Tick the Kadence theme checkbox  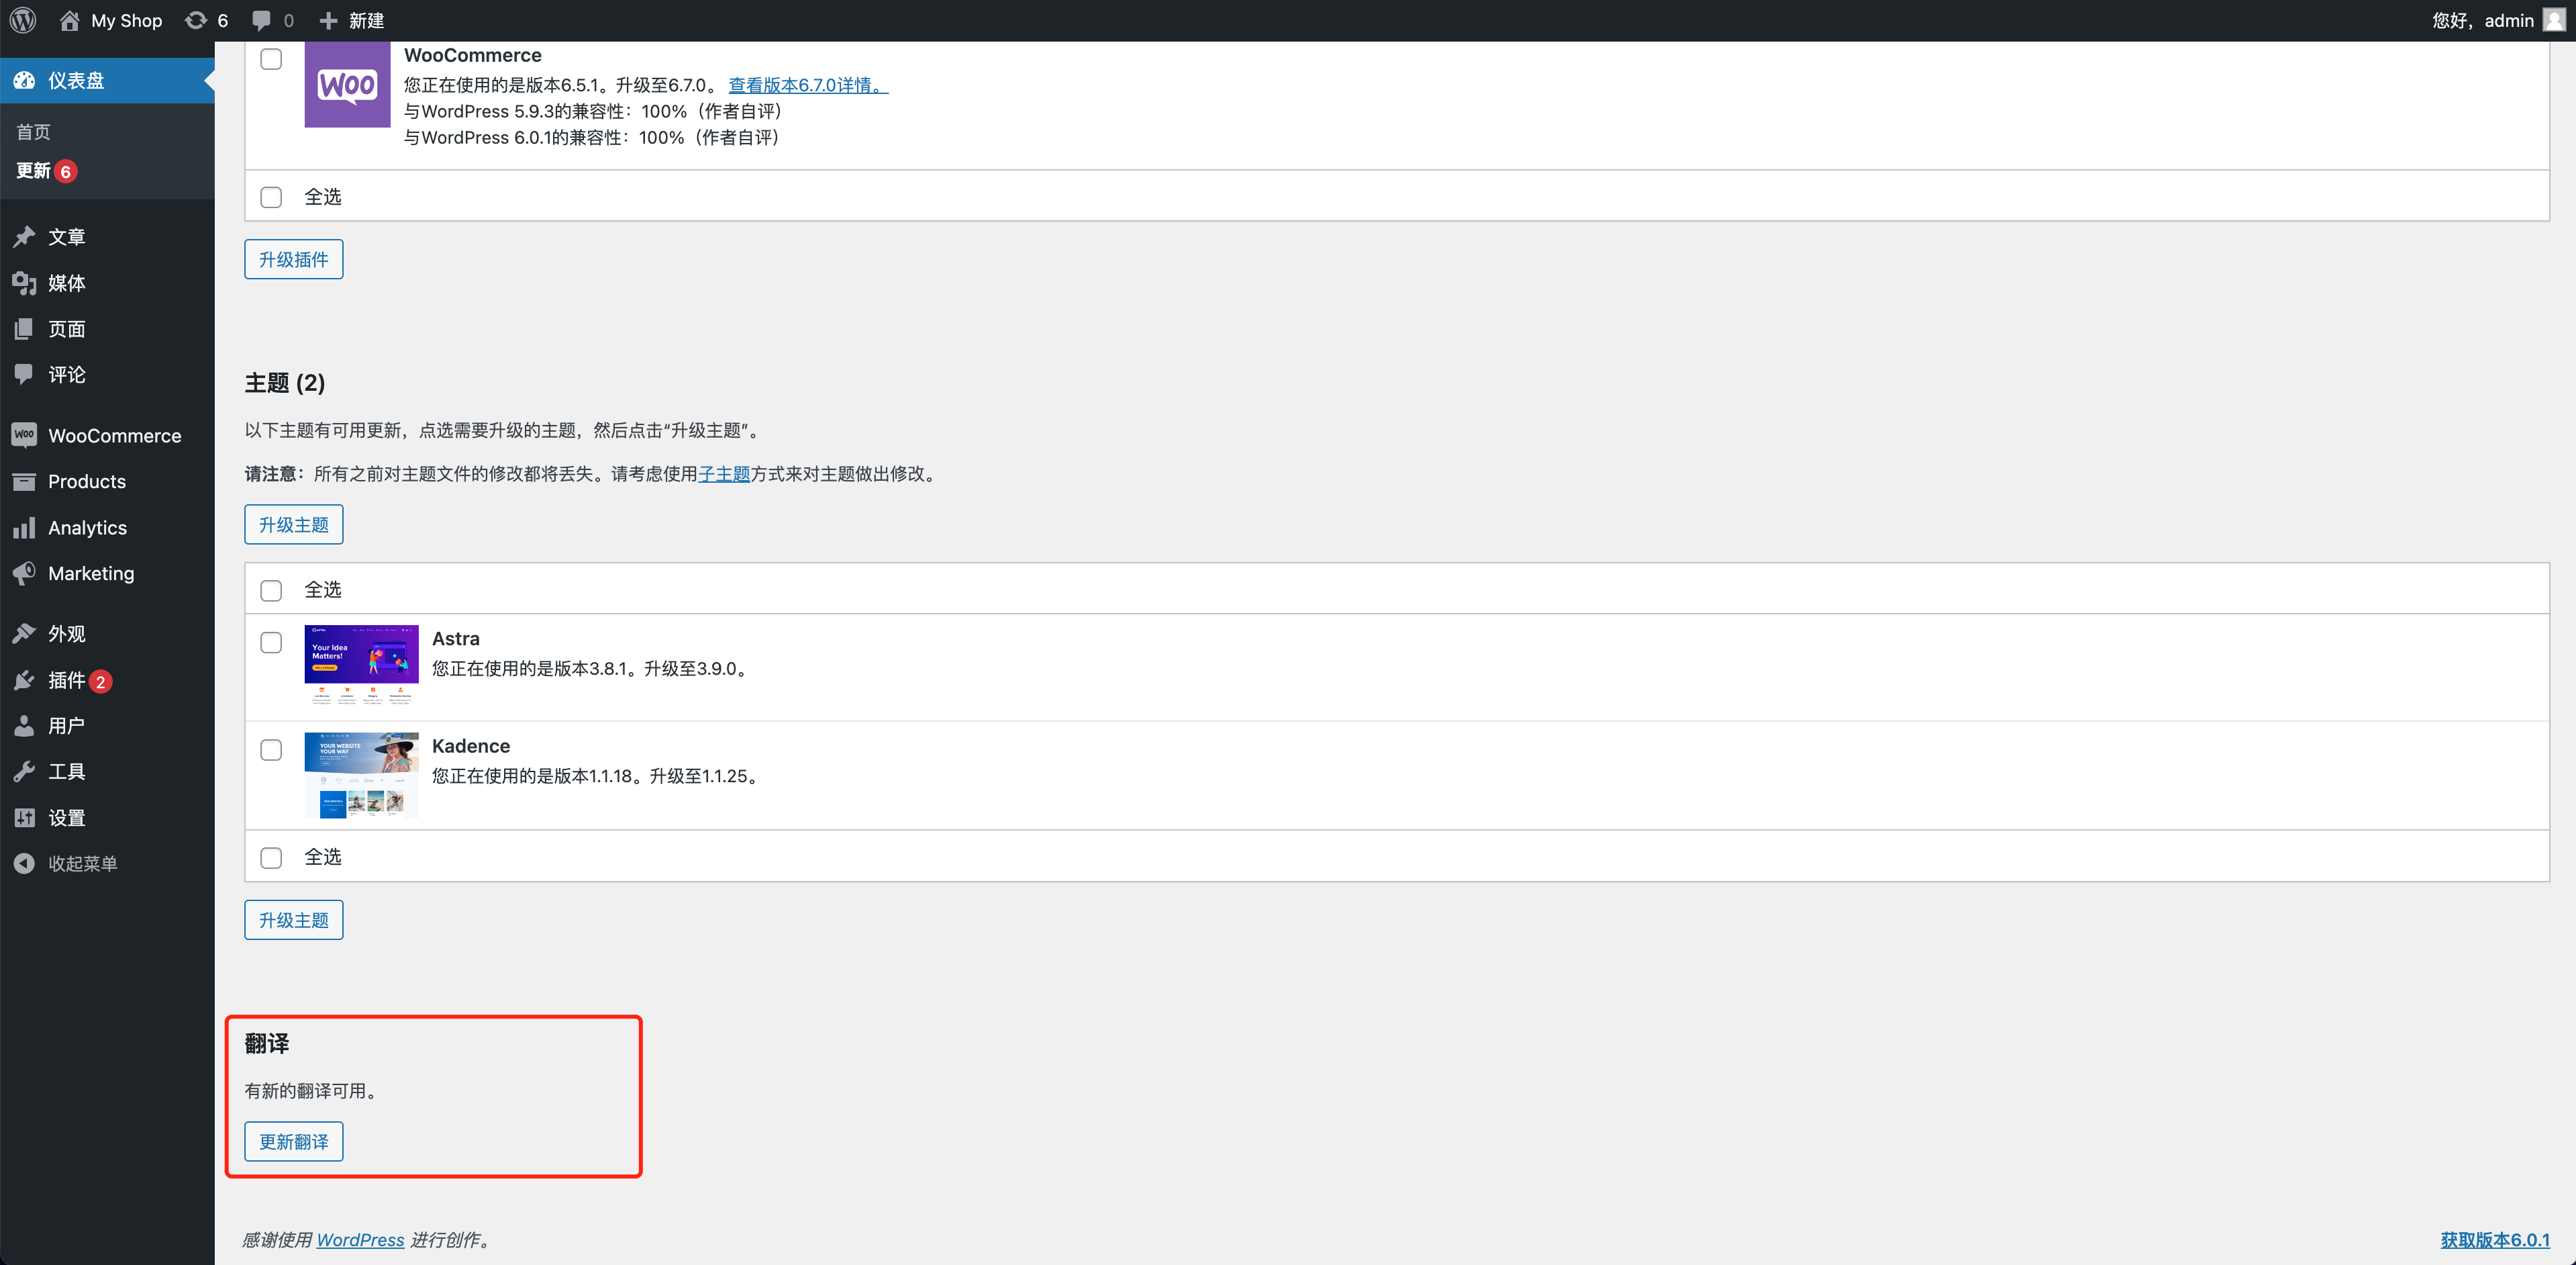[271, 750]
